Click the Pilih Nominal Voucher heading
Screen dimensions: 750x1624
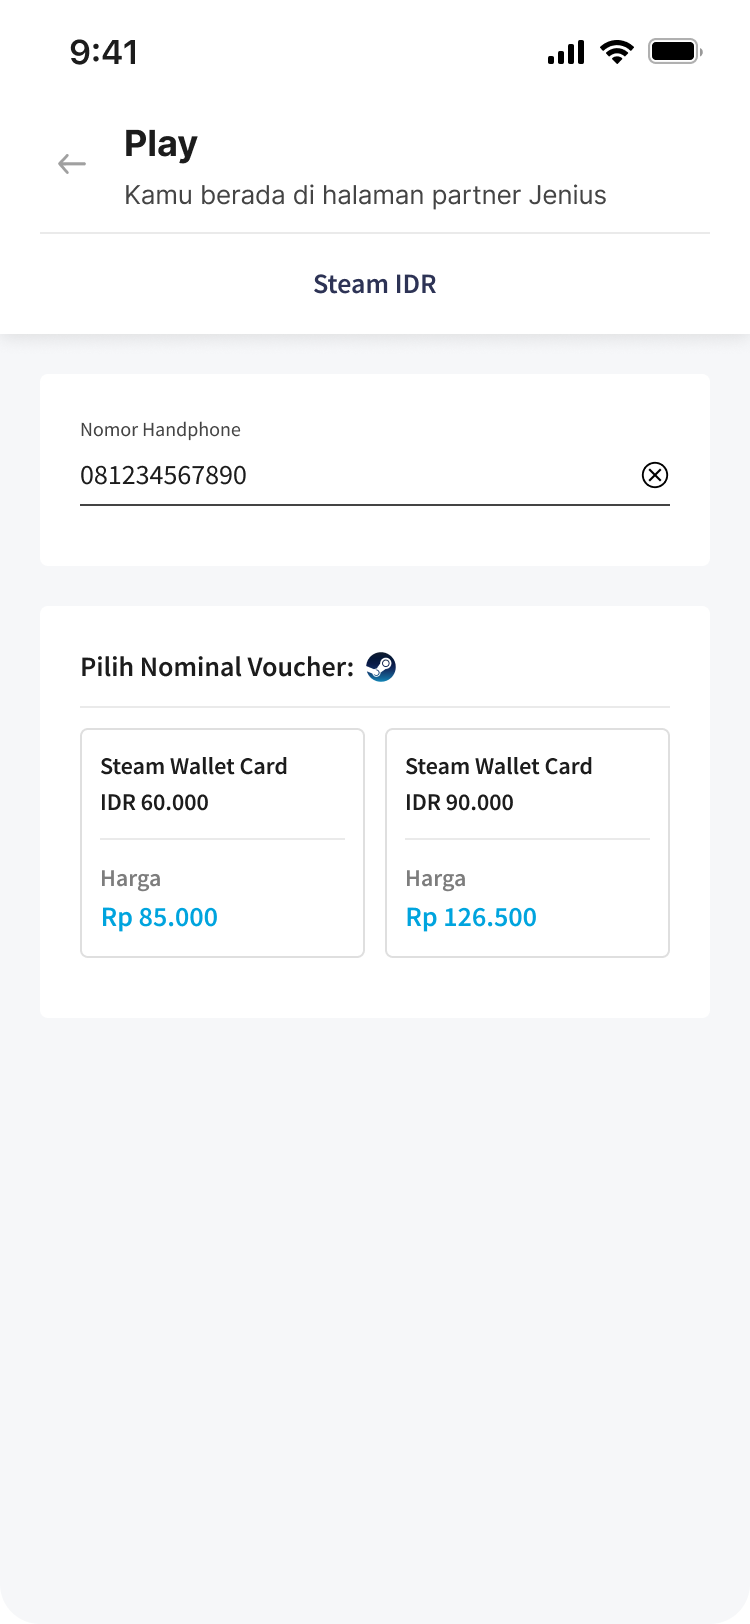[x=217, y=667]
